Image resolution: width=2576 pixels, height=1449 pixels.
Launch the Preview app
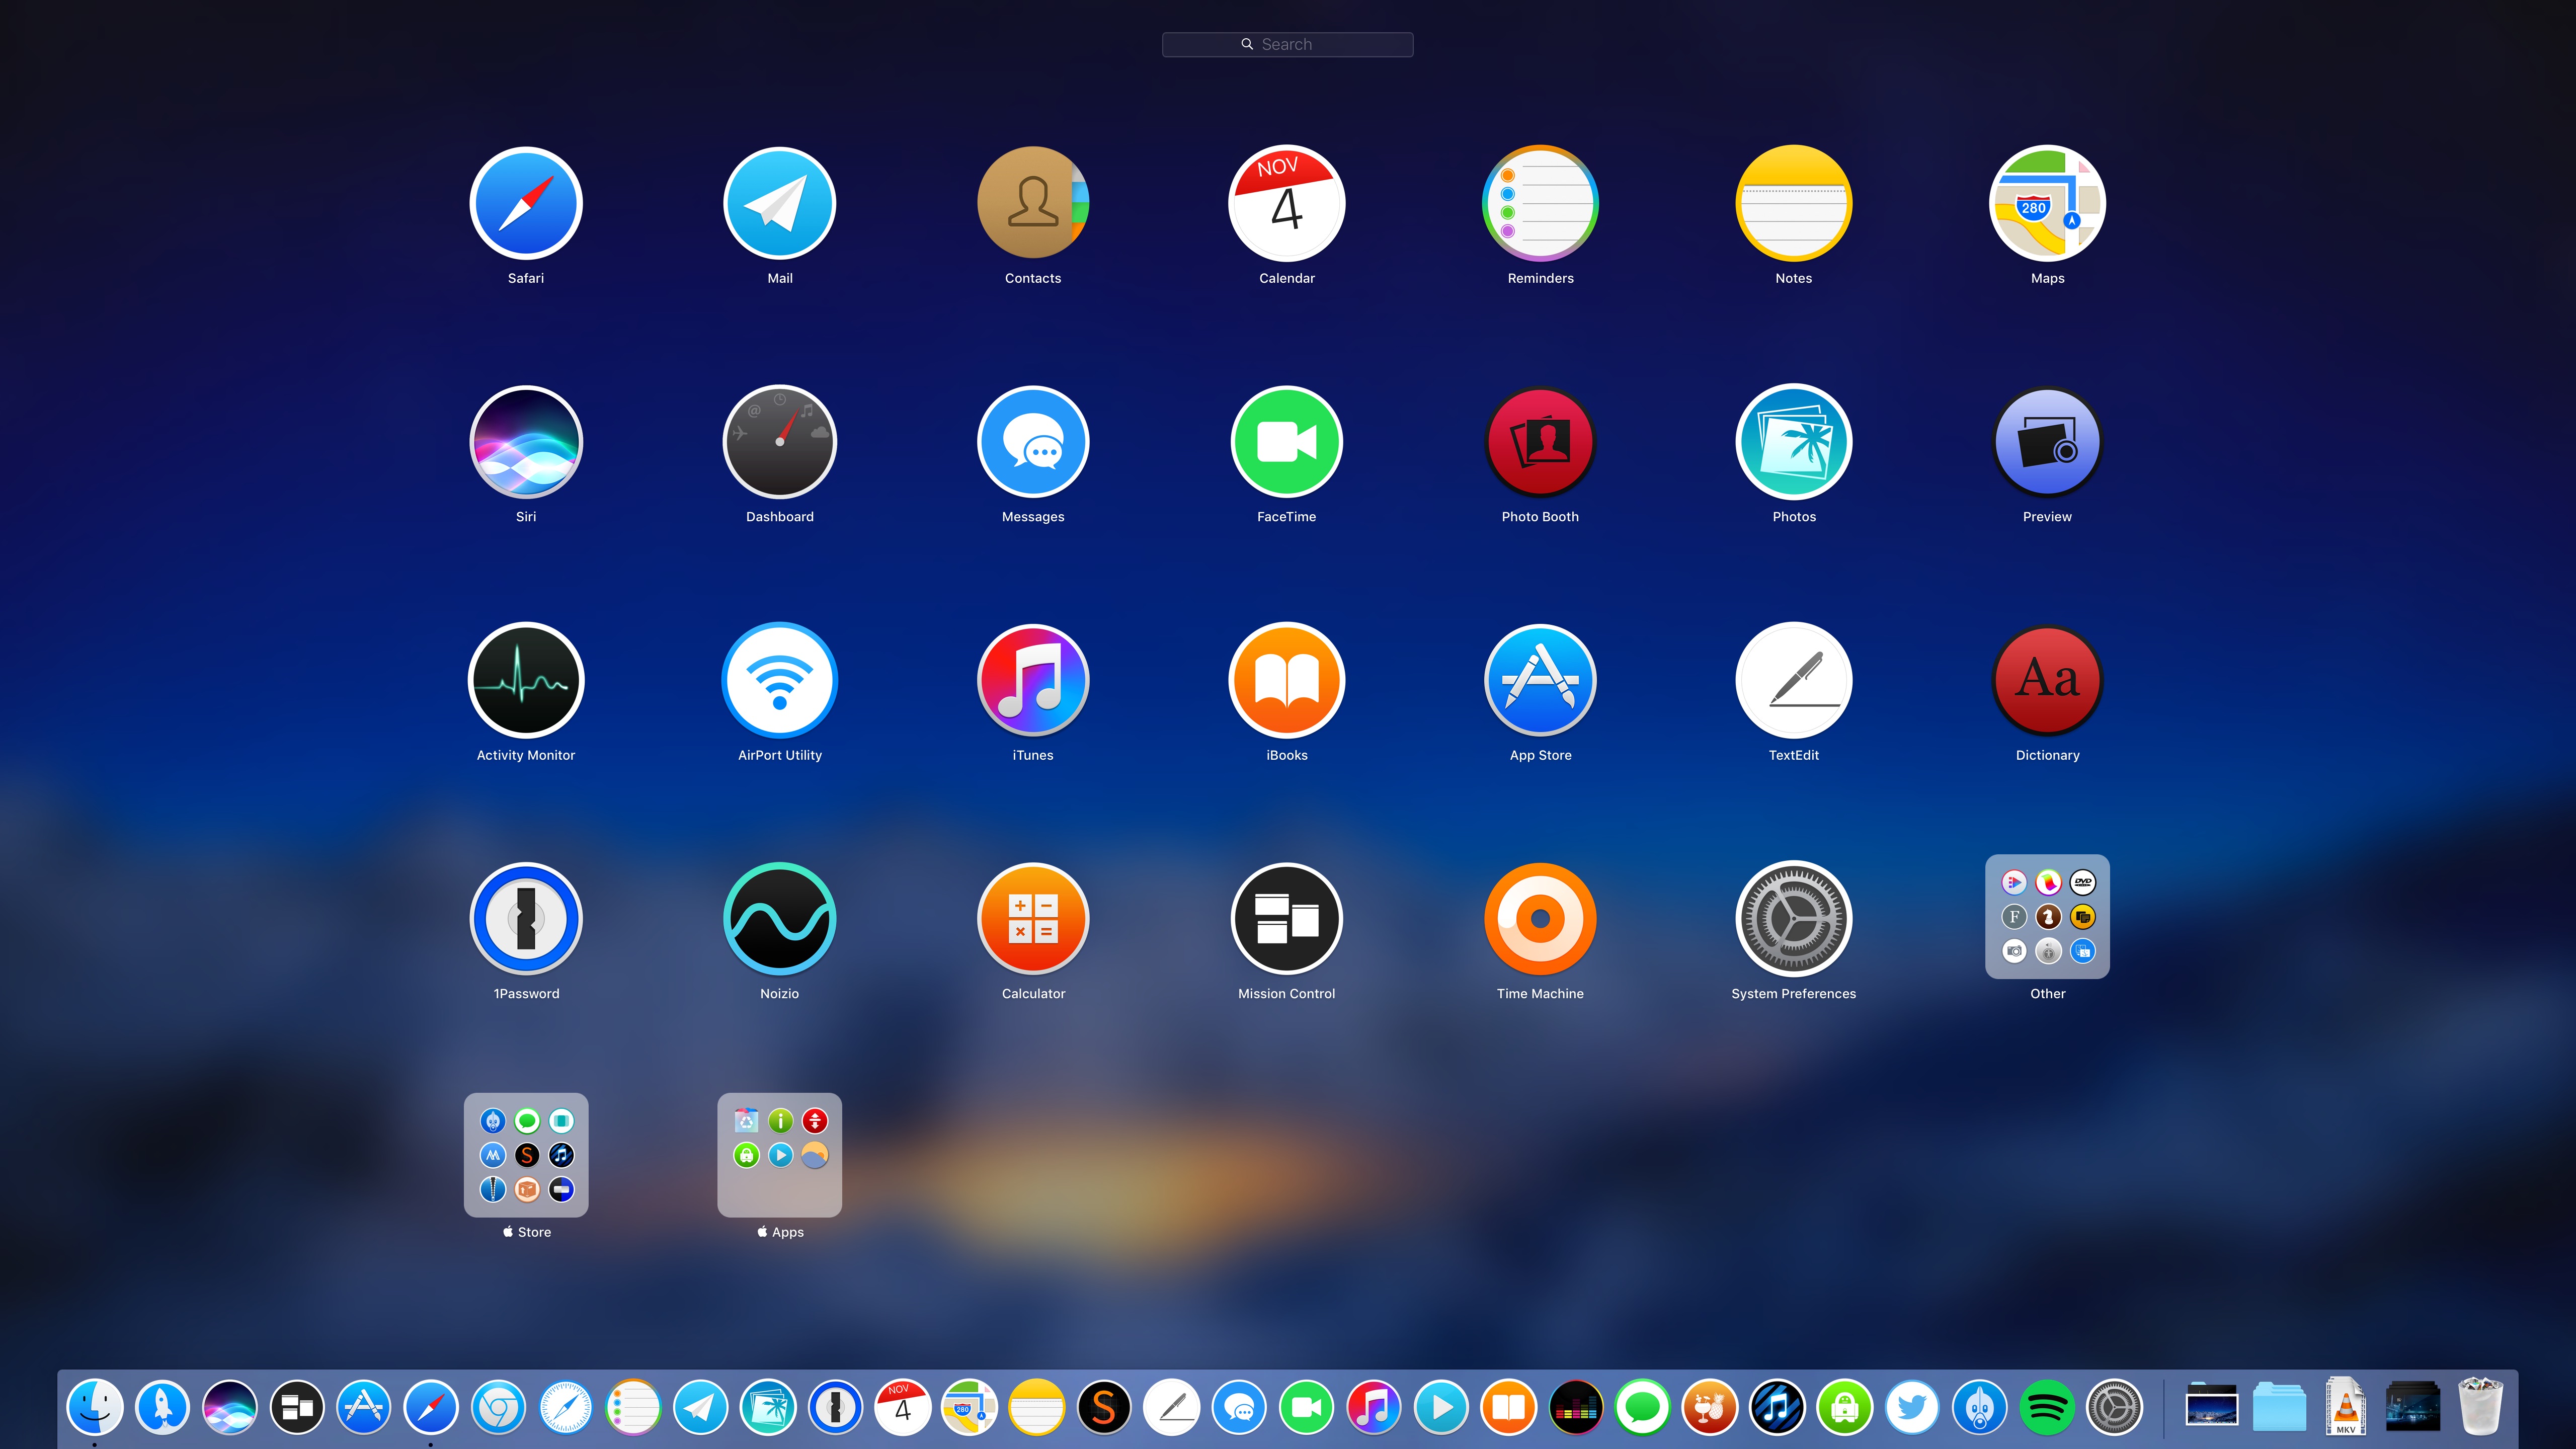tap(2047, 442)
